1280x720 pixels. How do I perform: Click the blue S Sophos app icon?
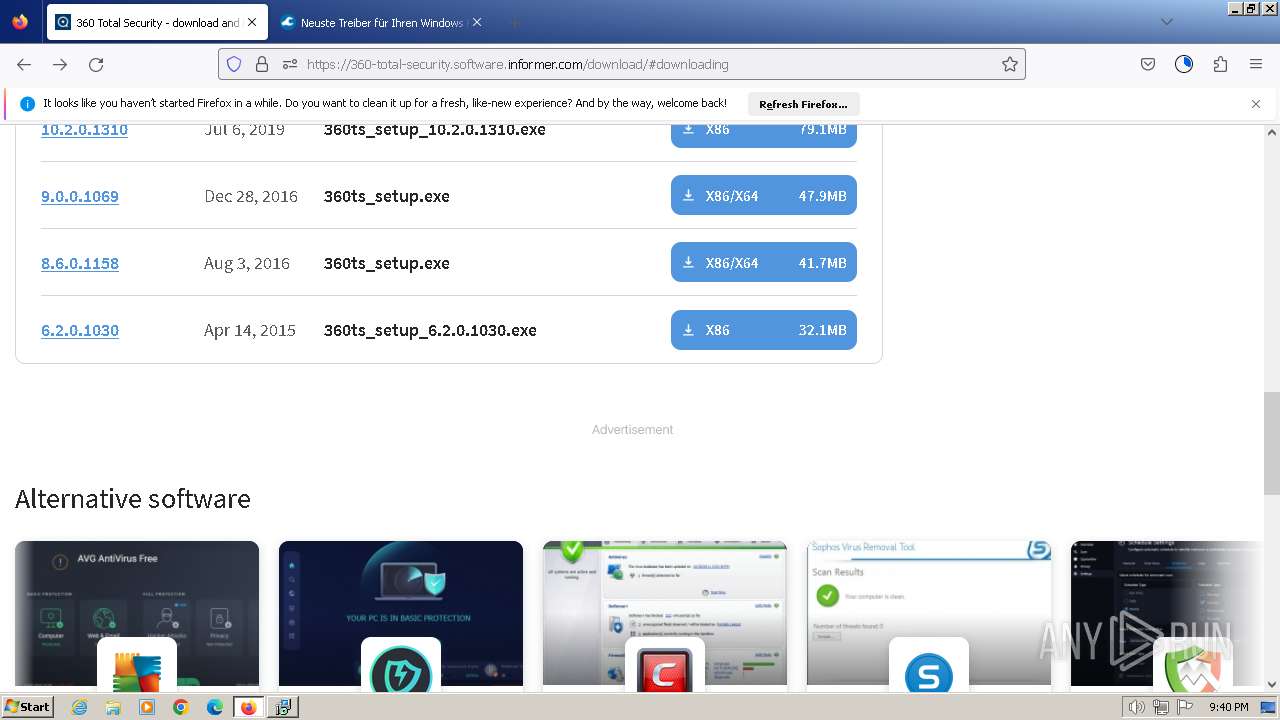click(929, 665)
